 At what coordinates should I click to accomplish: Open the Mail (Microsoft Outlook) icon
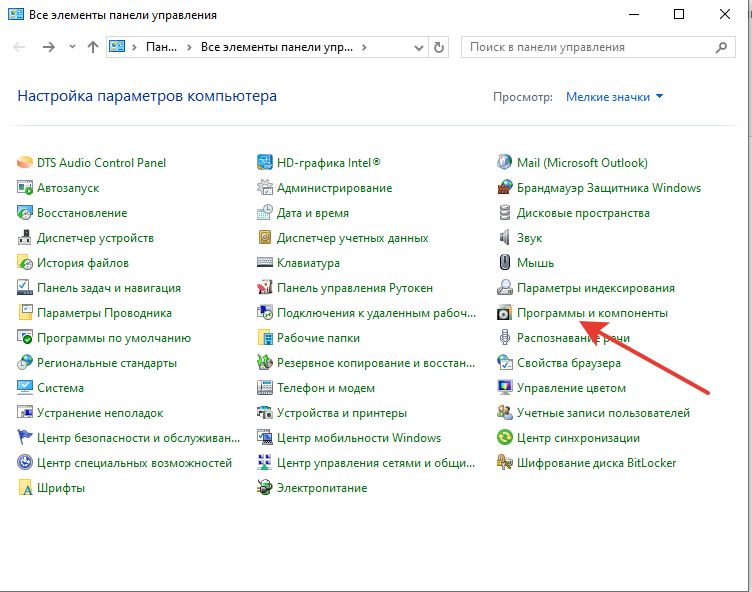tap(505, 163)
